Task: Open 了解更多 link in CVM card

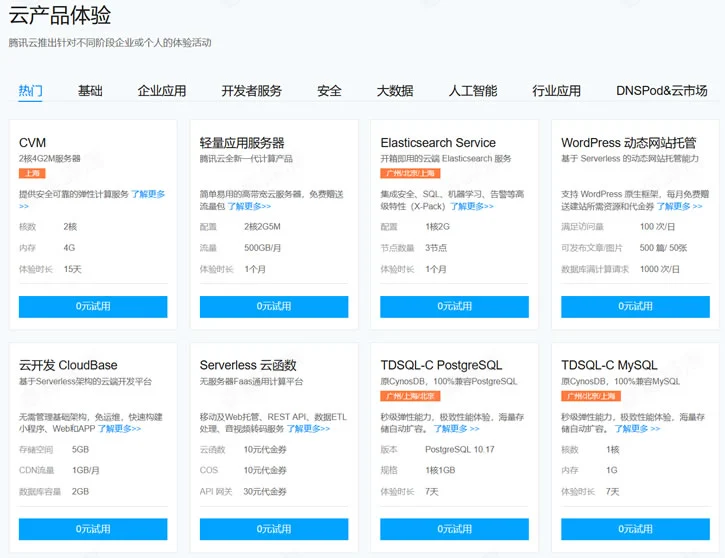Action: (148, 194)
